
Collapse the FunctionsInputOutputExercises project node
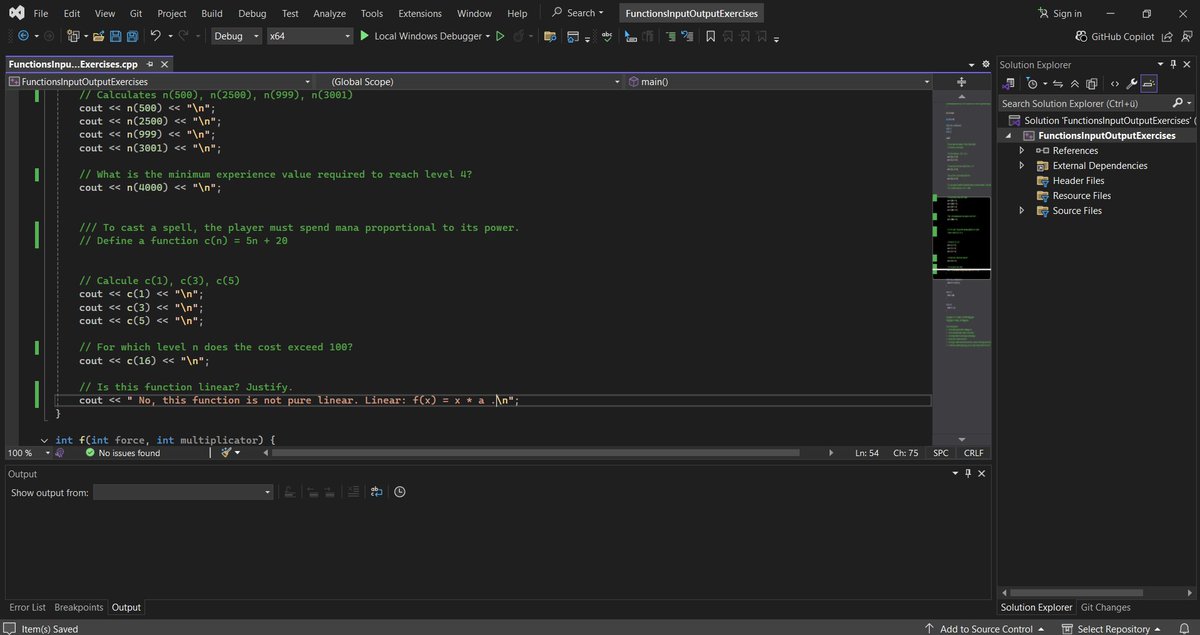tap(1008, 136)
